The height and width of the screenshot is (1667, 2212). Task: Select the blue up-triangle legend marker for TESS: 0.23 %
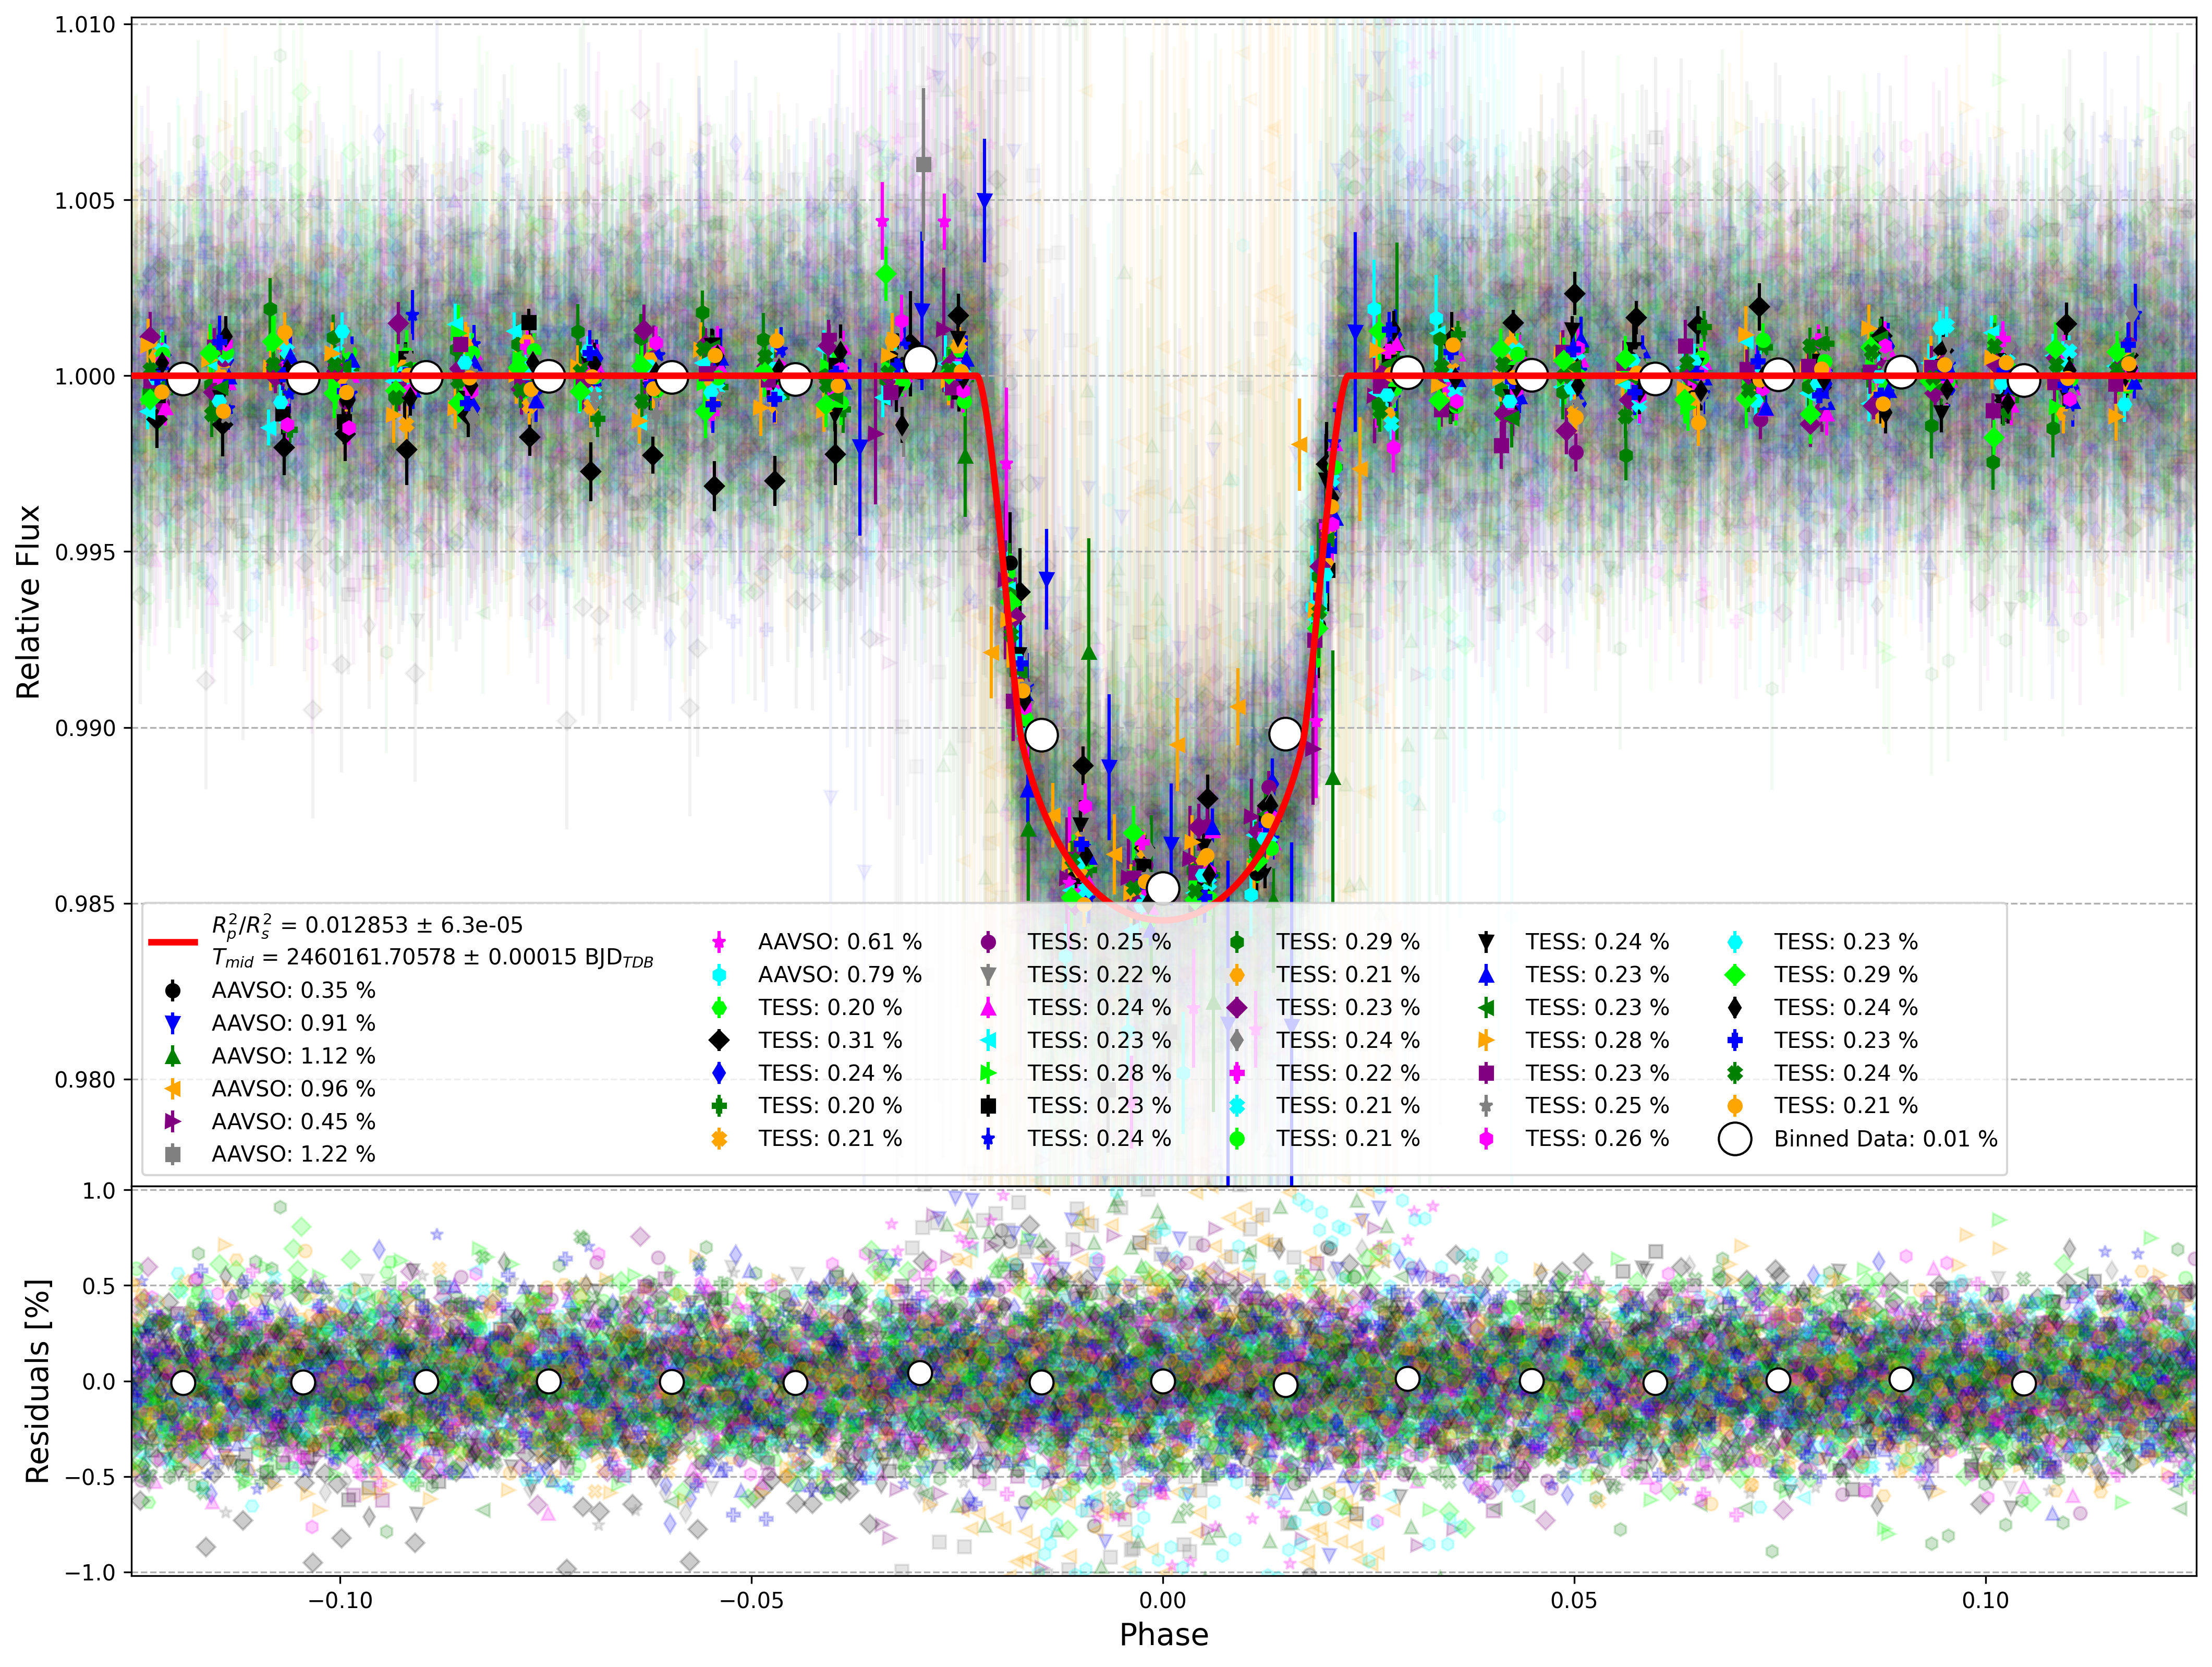point(1486,975)
